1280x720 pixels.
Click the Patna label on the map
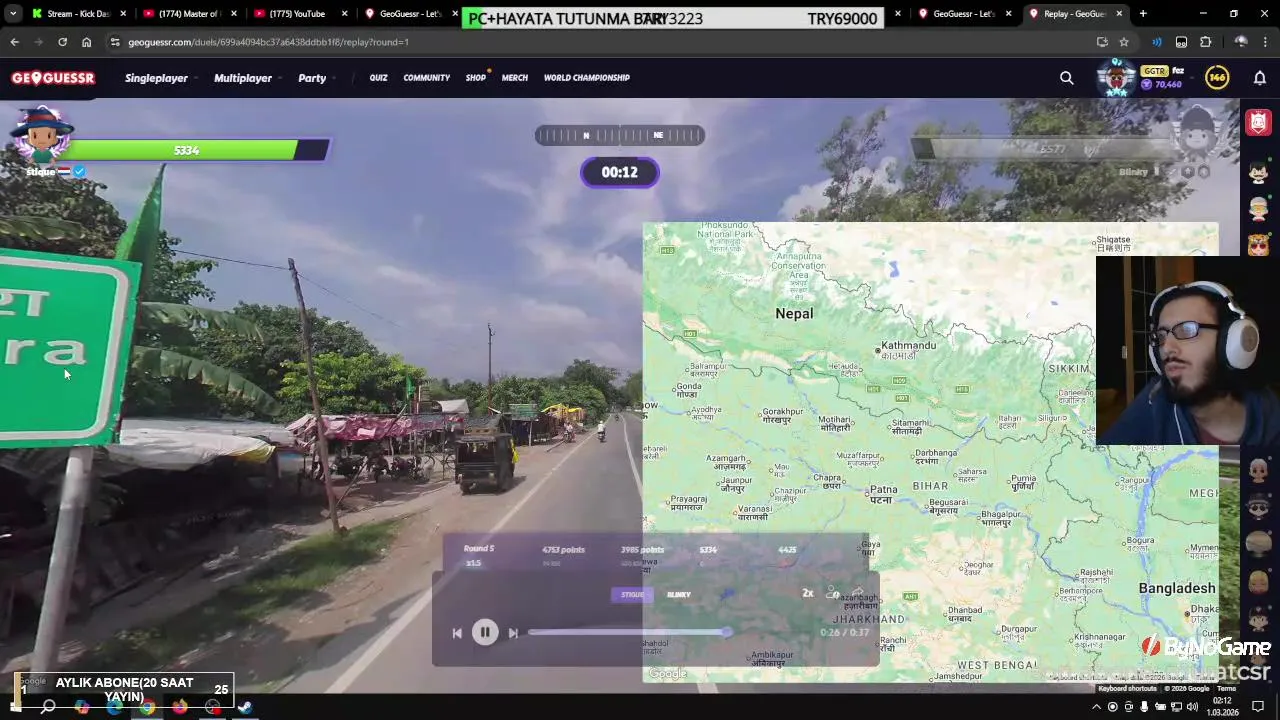point(882,489)
